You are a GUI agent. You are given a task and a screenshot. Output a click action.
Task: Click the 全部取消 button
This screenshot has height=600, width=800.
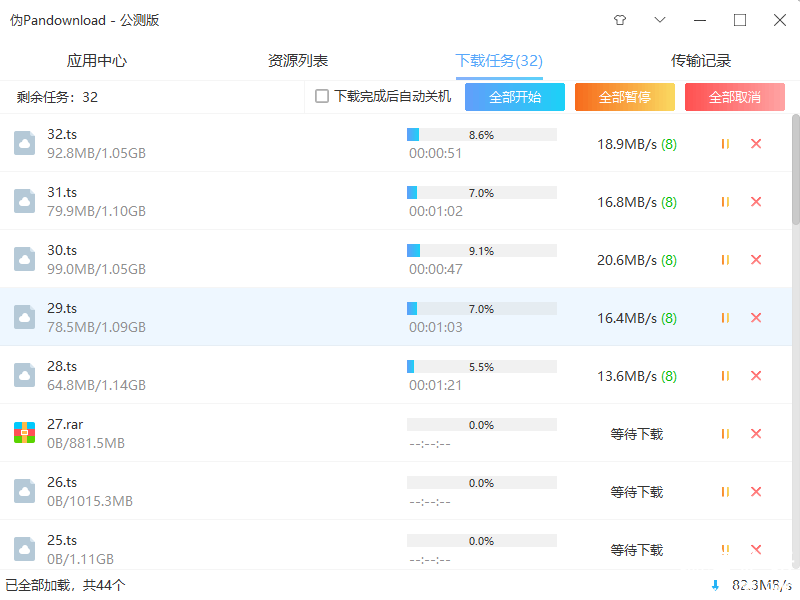735,97
